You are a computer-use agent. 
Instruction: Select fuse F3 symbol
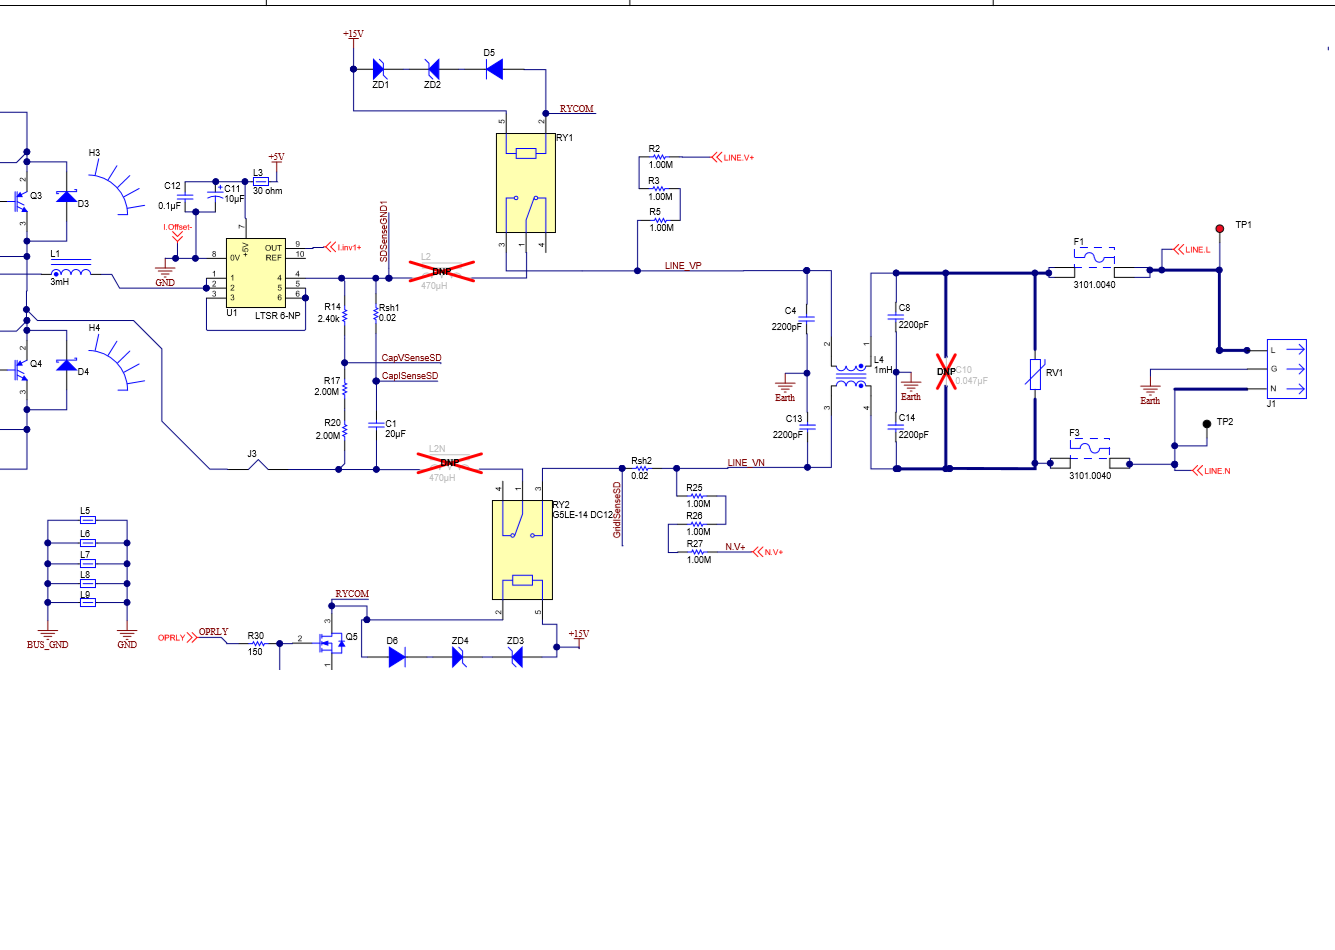coord(1090,455)
